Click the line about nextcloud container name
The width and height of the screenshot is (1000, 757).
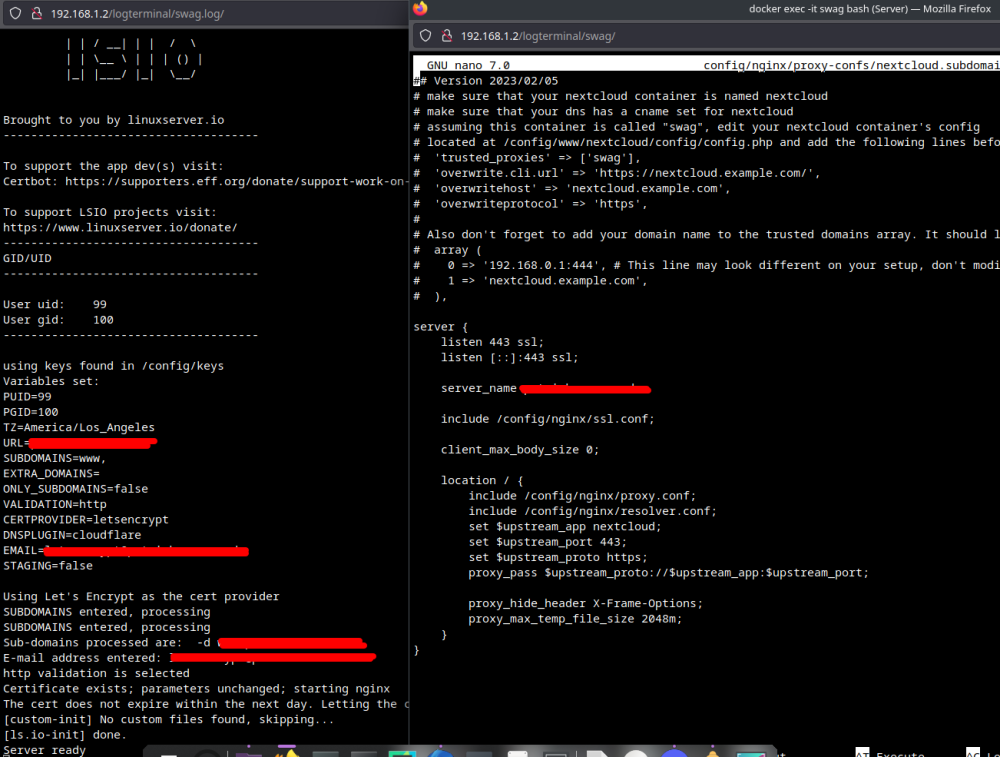(x=621, y=96)
